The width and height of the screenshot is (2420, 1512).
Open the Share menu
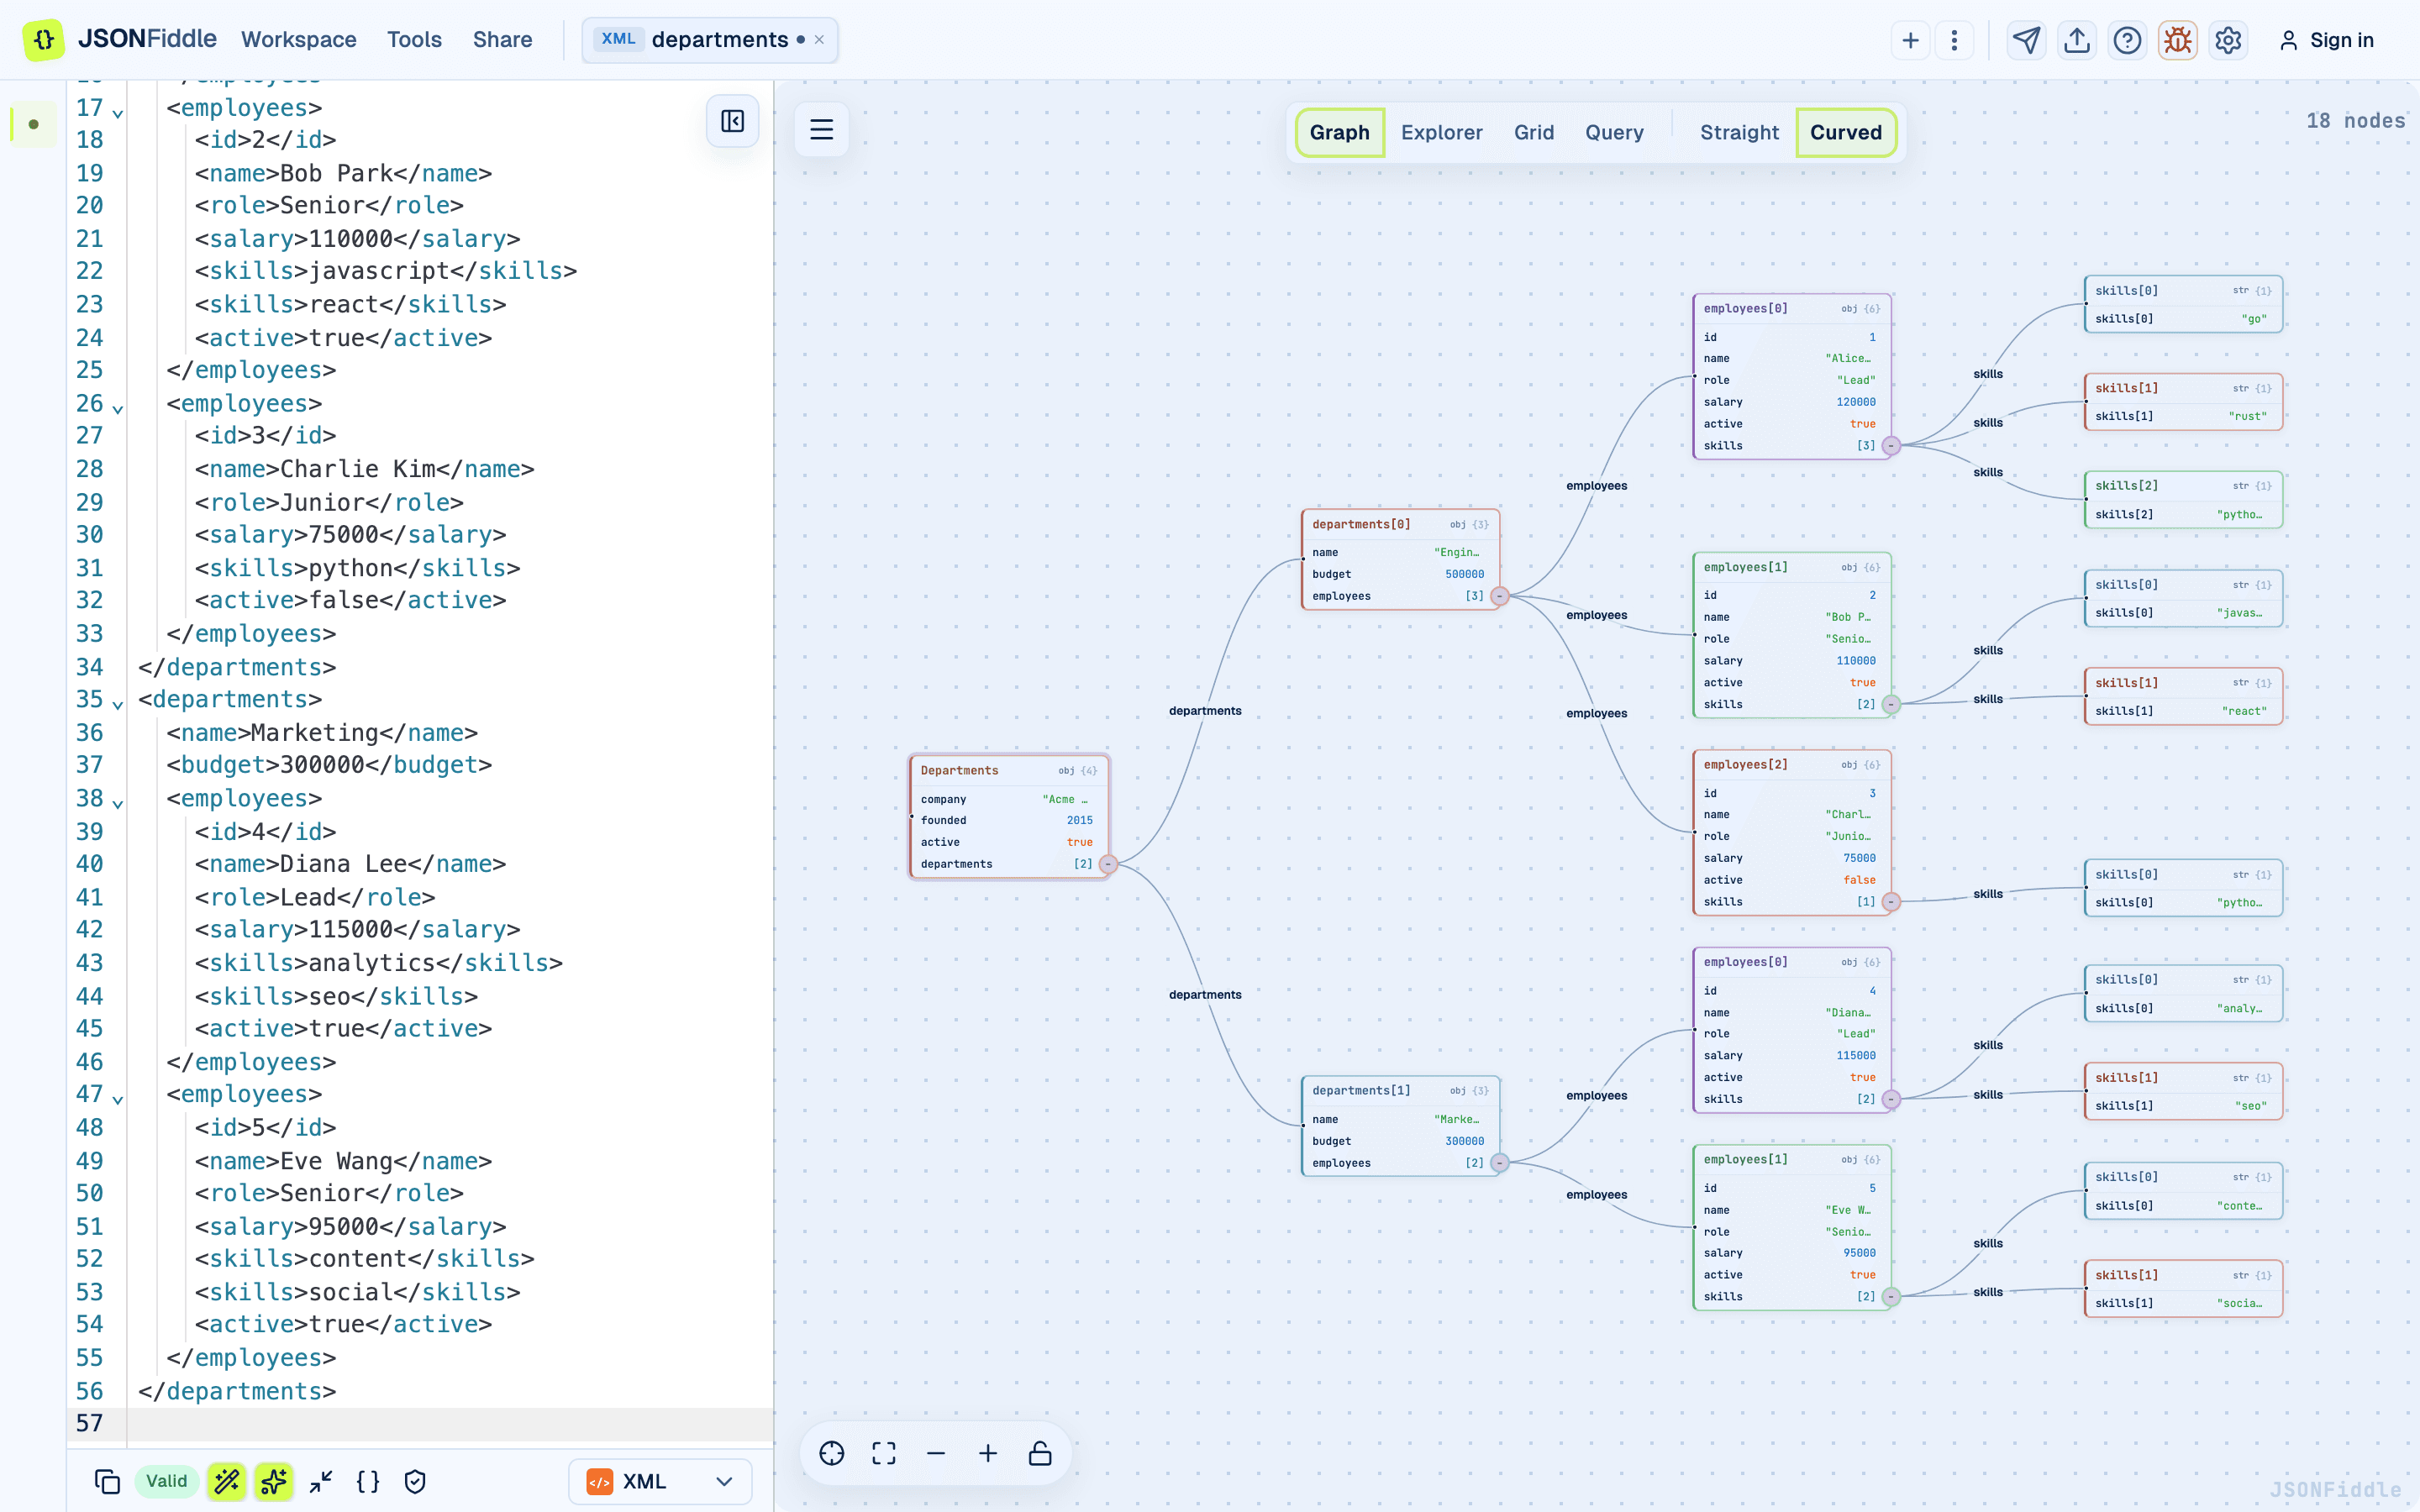point(502,40)
